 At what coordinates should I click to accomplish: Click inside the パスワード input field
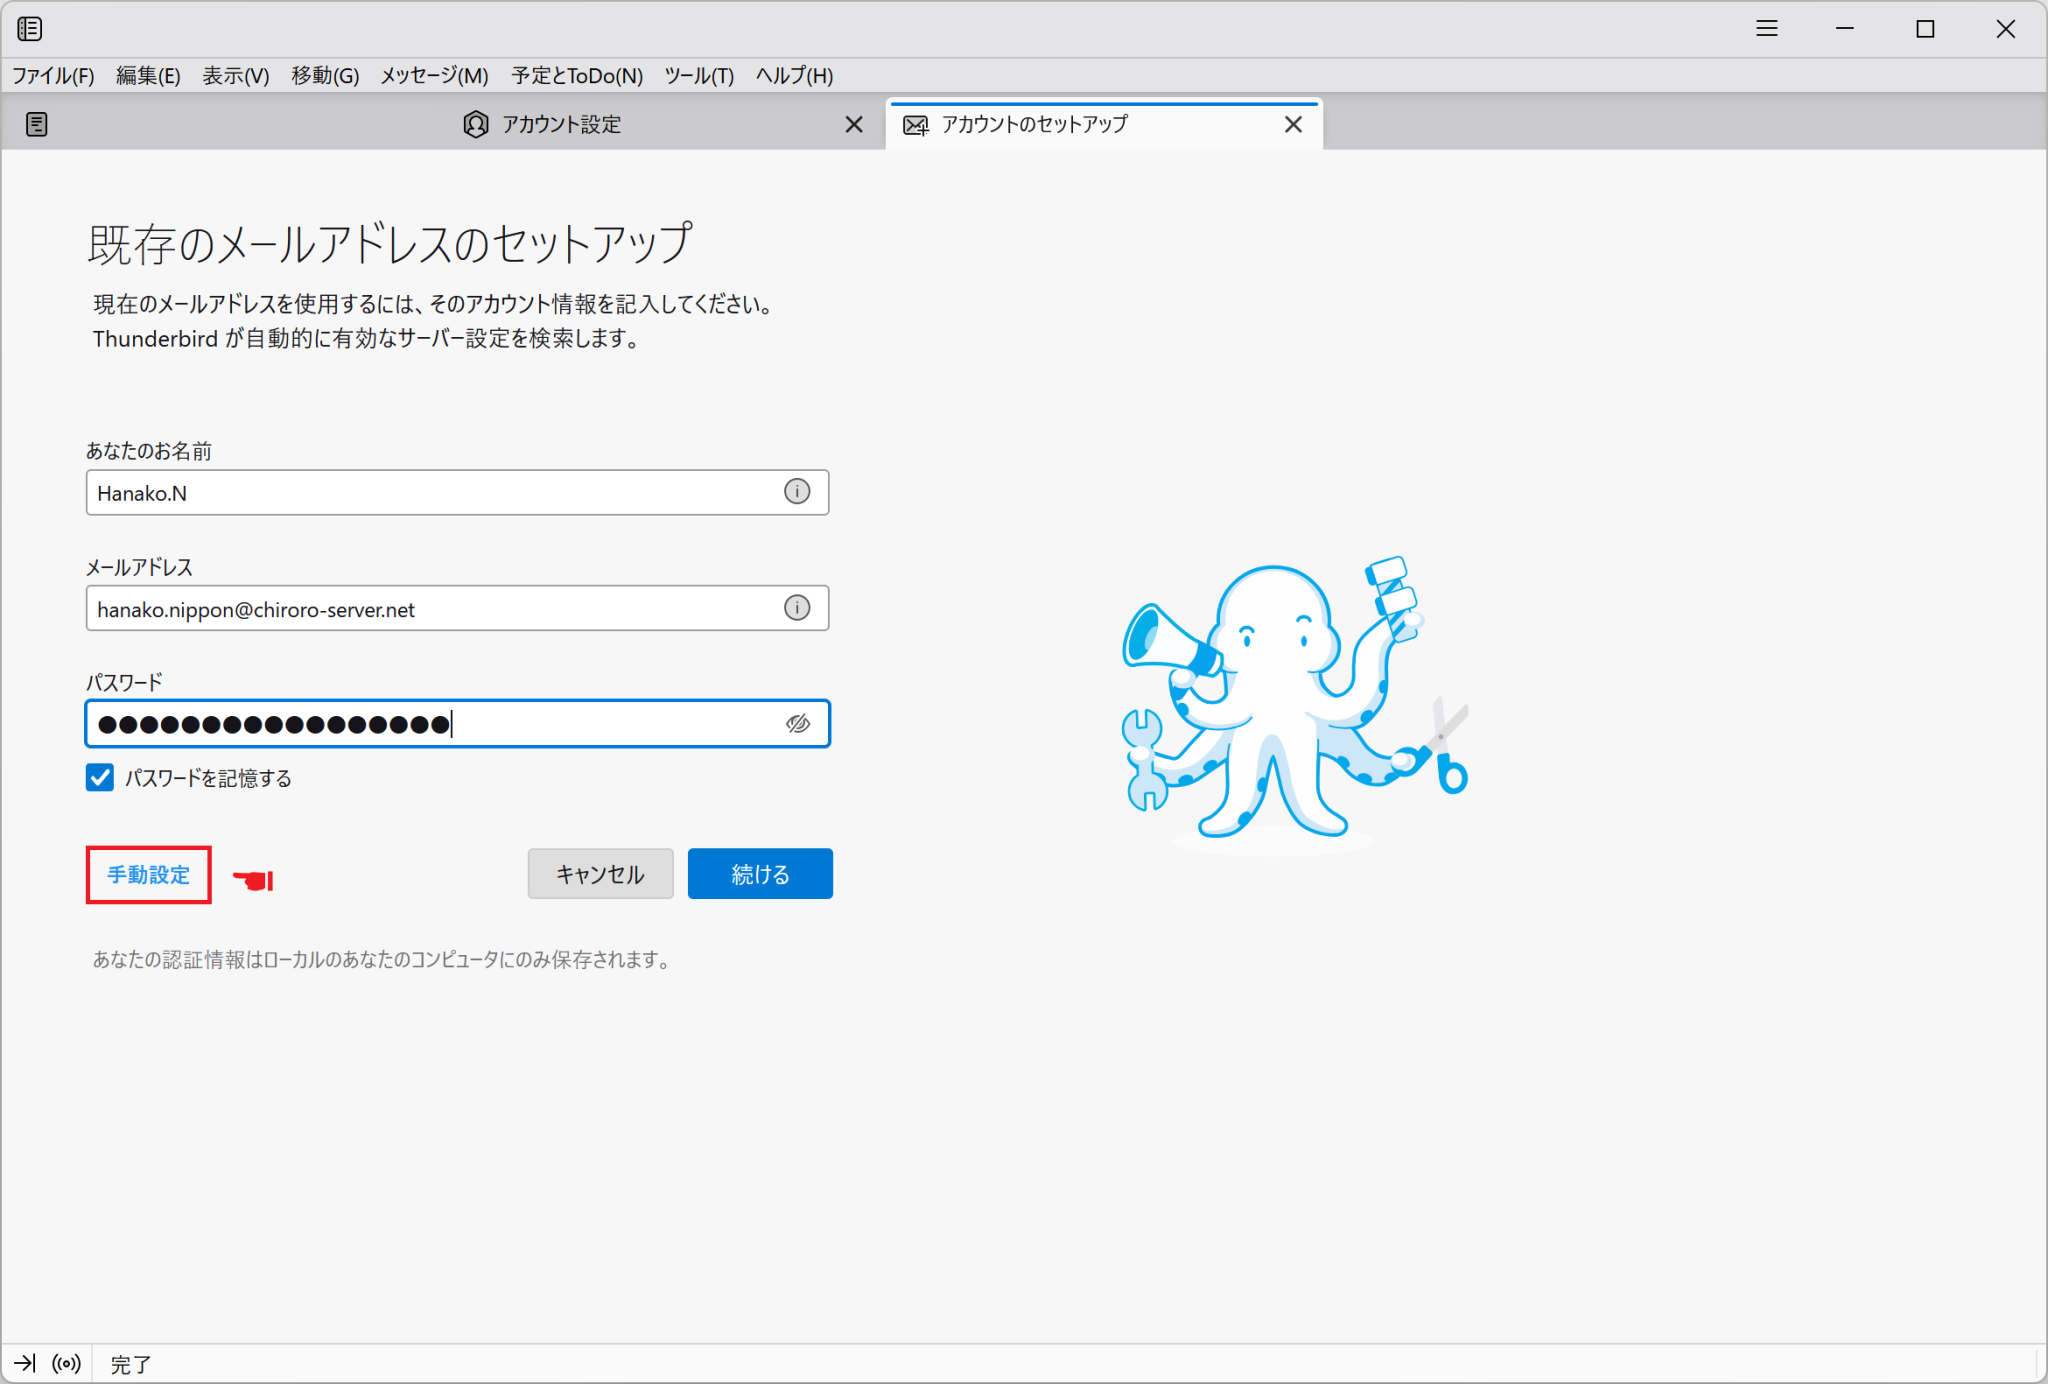450,723
